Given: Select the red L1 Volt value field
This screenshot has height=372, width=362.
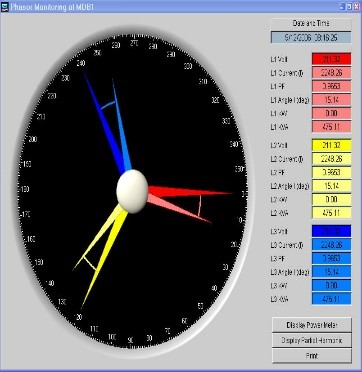Looking at the screenshot, I should point(331,59).
